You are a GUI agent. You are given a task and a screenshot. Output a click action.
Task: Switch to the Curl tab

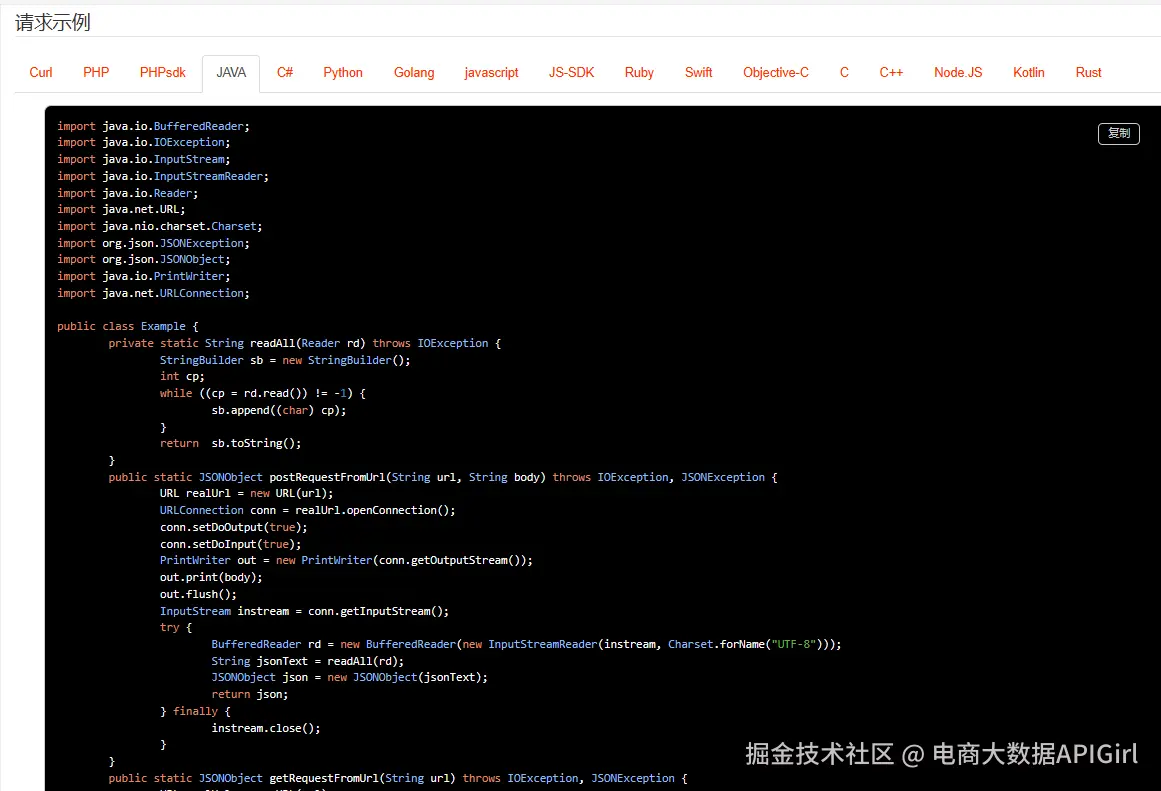pyautogui.click(x=41, y=73)
